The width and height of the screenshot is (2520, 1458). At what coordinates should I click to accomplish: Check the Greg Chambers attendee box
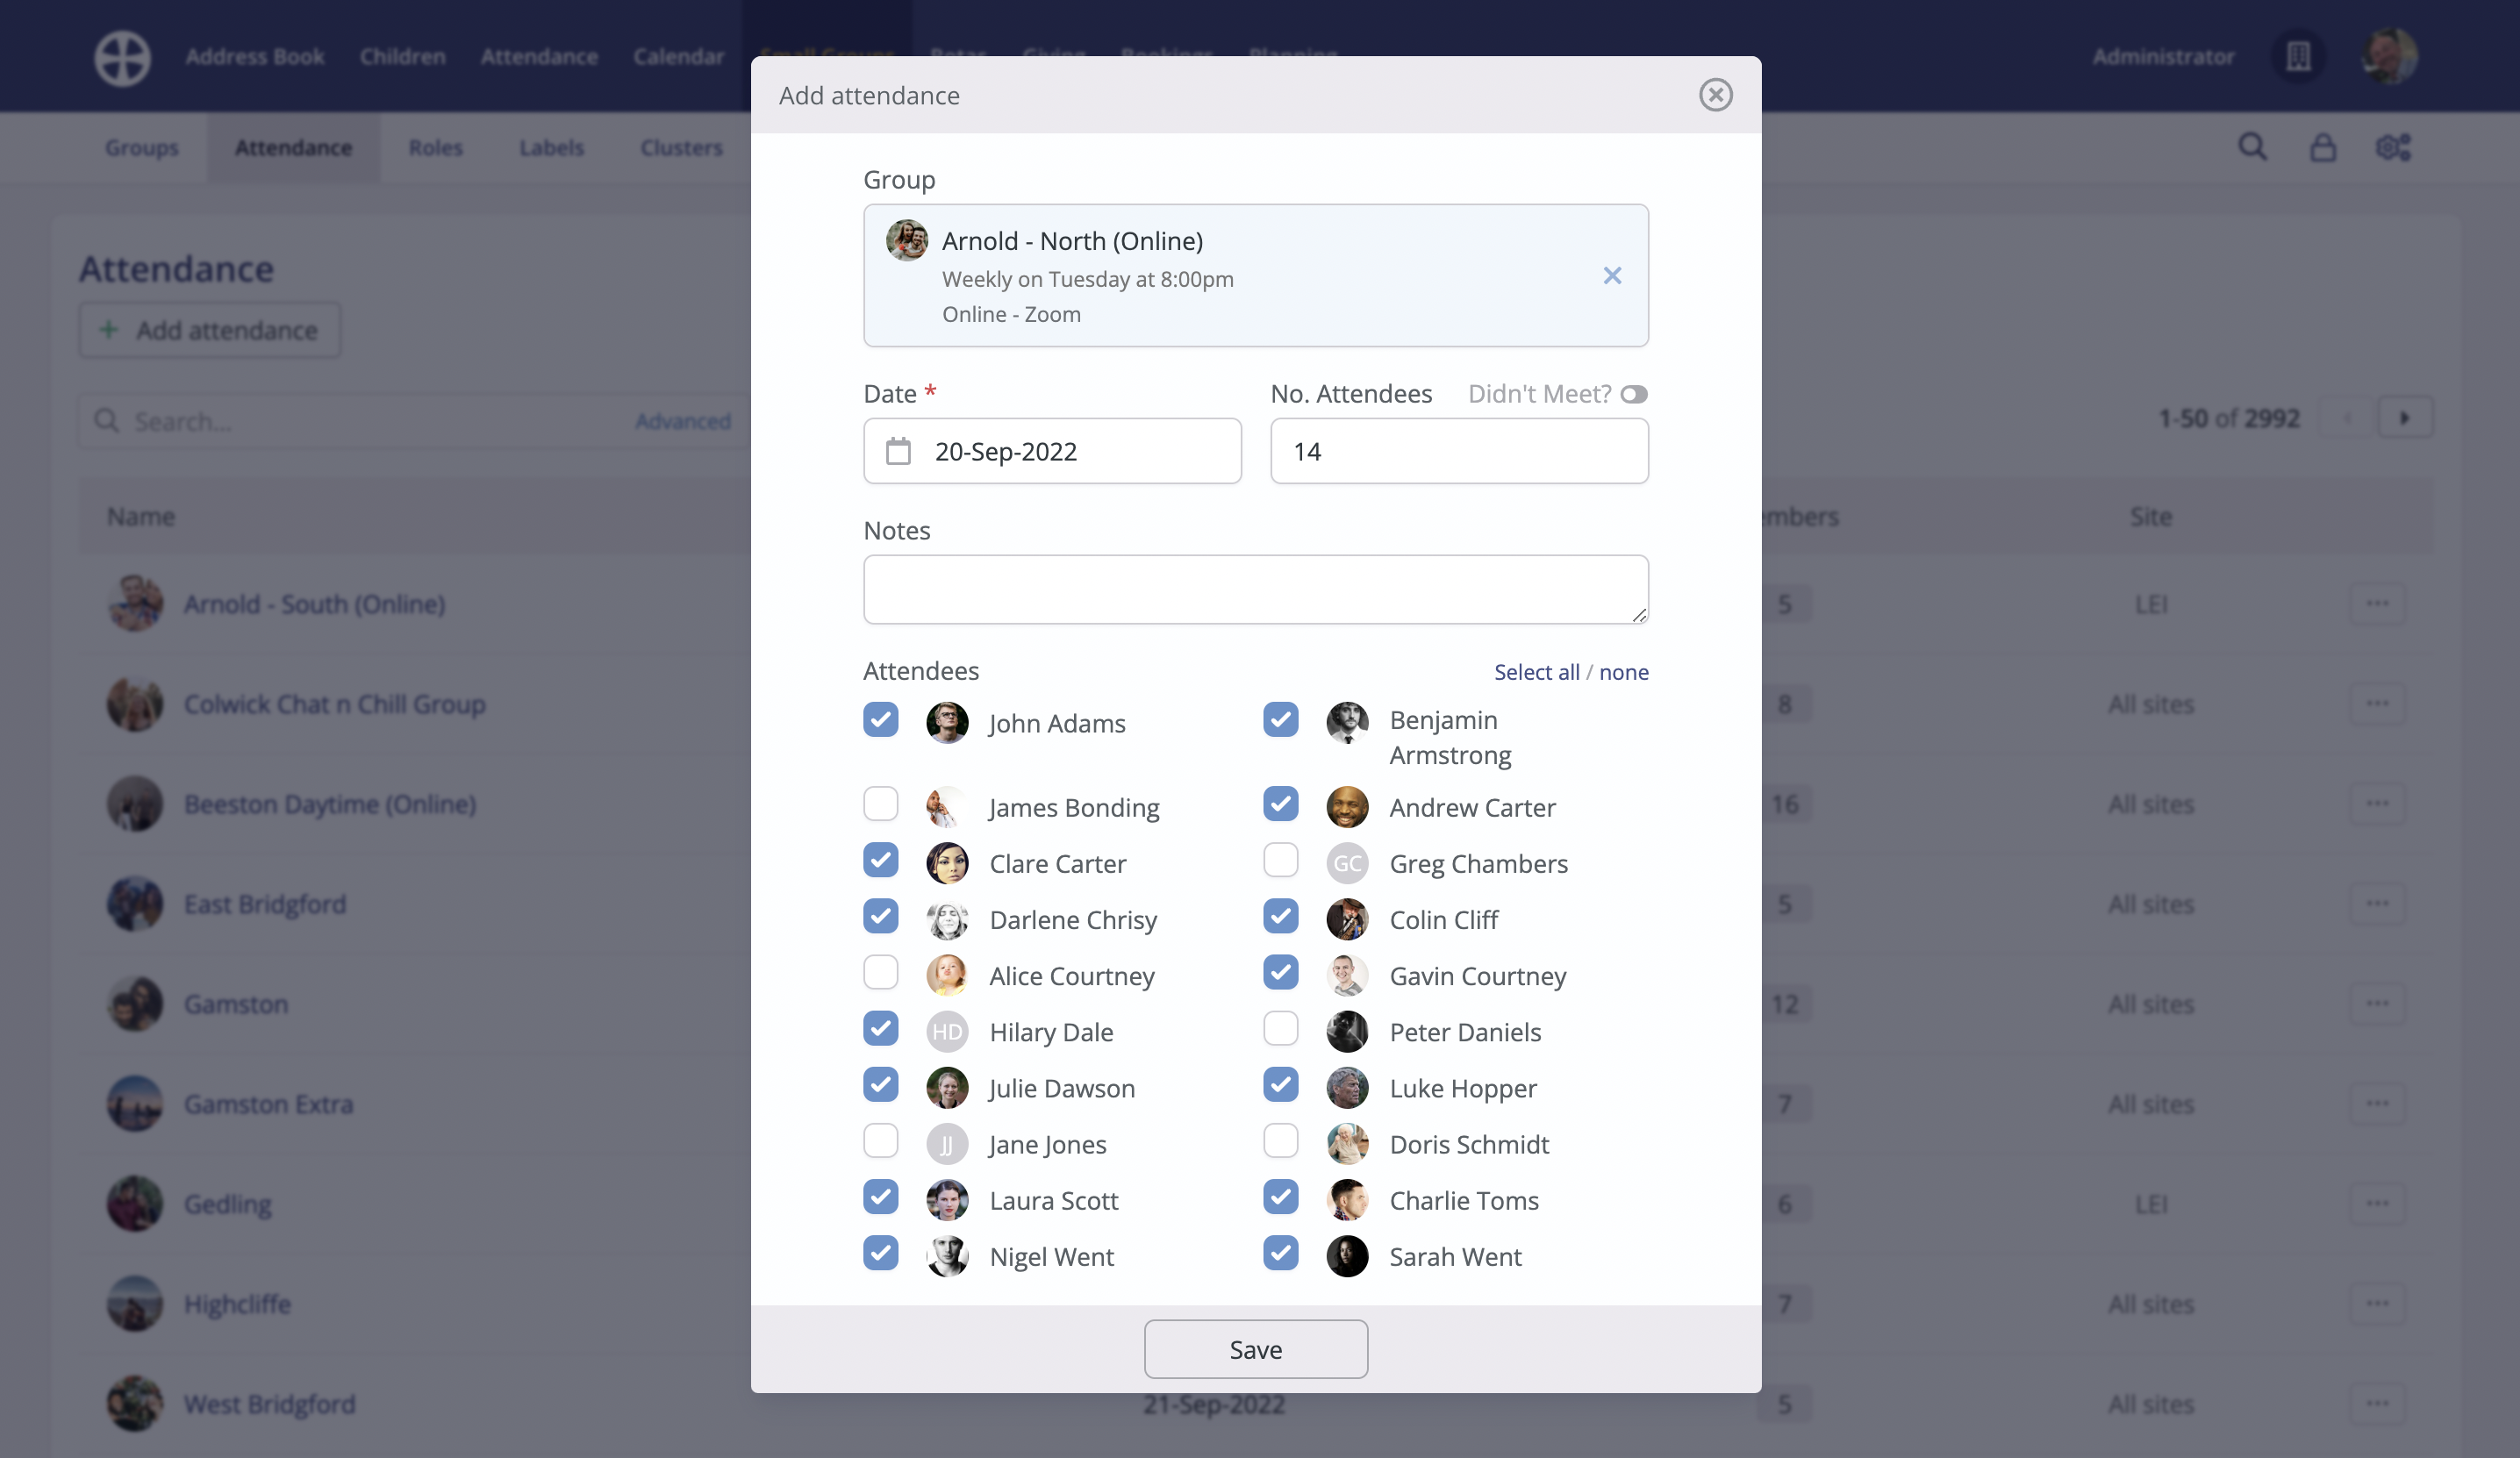click(x=1280, y=860)
